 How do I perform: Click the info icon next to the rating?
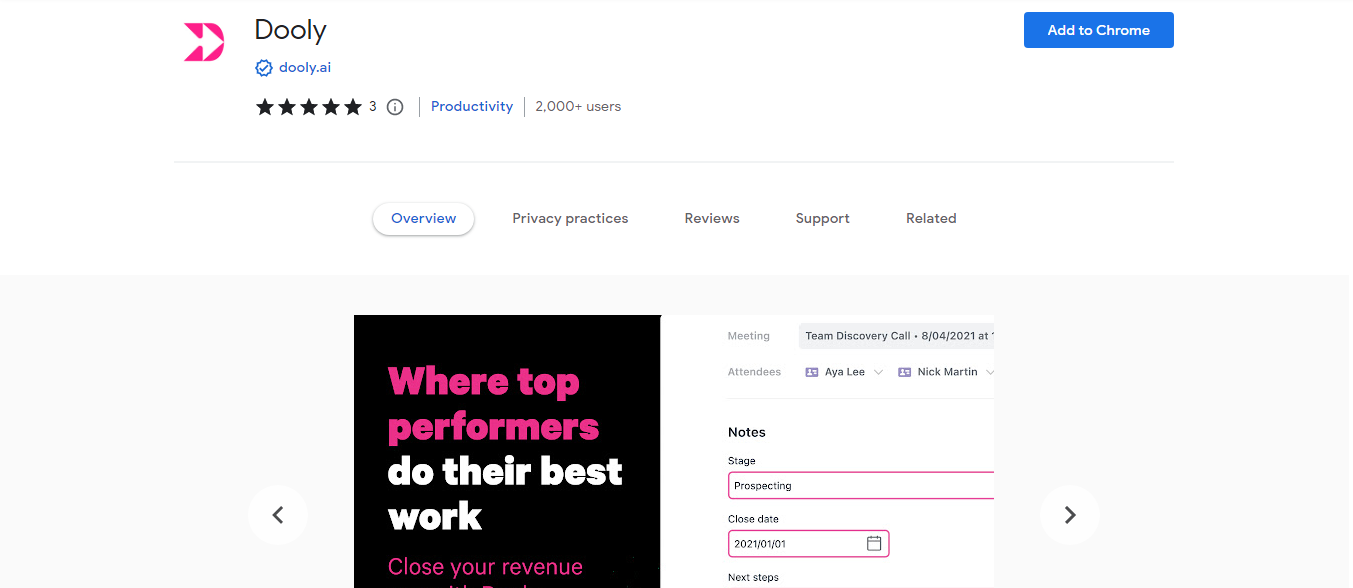tap(394, 106)
